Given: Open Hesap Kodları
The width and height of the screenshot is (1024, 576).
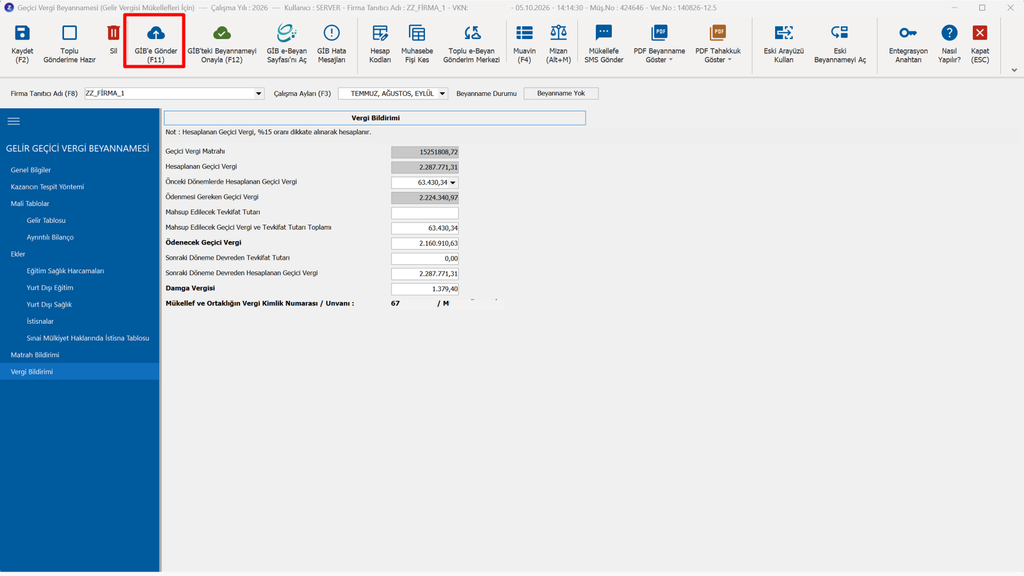Looking at the screenshot, I should pos(380,43).
